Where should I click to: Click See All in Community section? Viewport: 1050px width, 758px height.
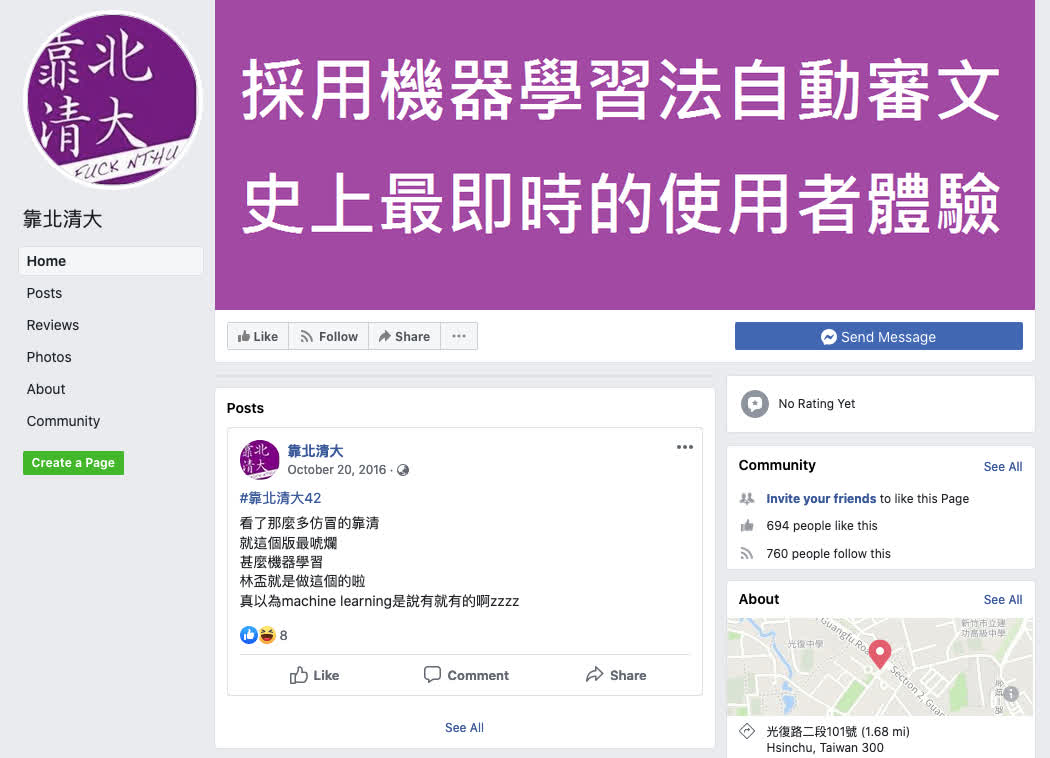tap(1002, 467)
